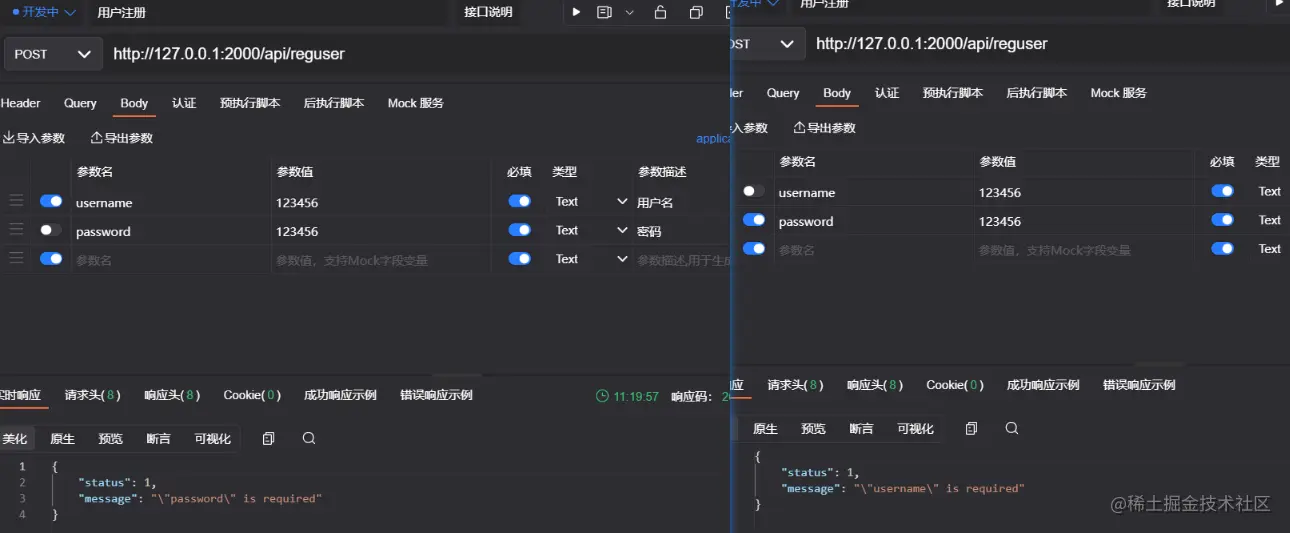Viewport: 1290px width, 533px height.
Task: Open the 成功响应示例 tab in the left panel
Action: 340,395
